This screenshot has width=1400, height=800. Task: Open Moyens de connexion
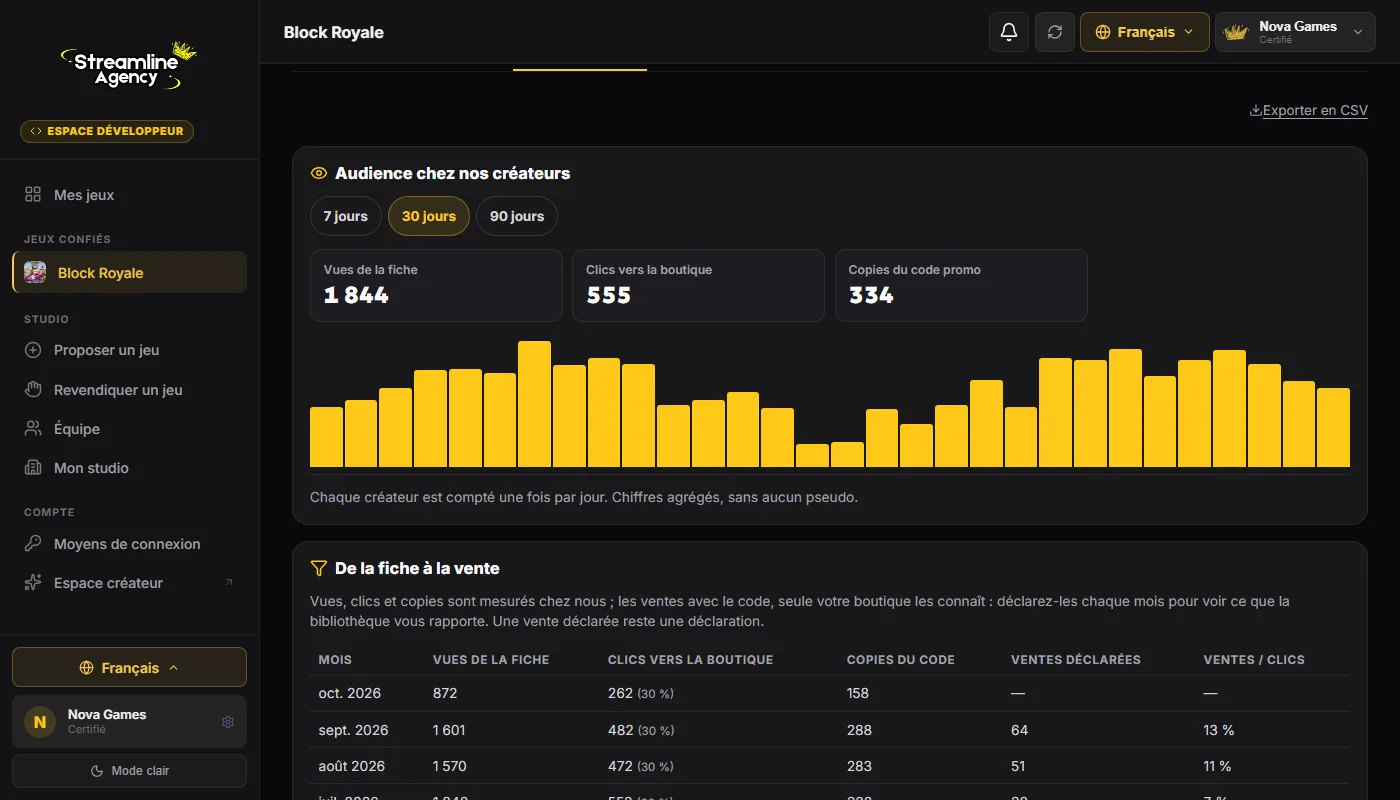(129, 544)
